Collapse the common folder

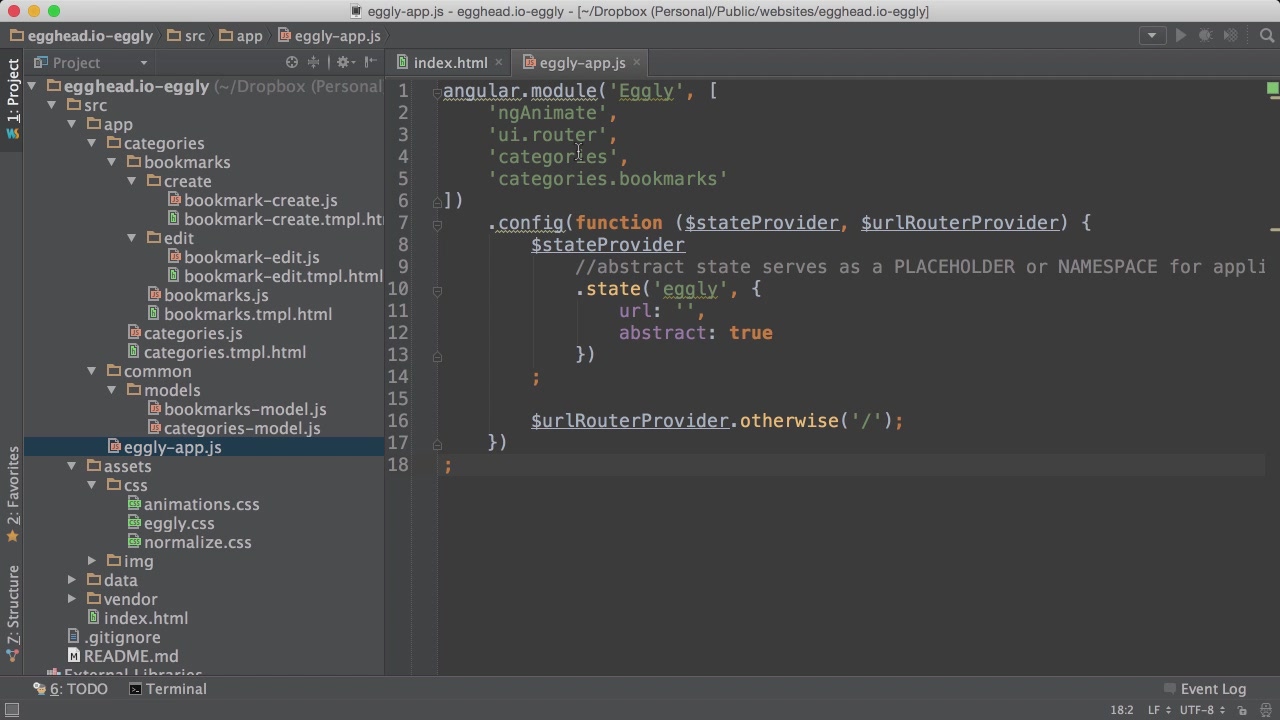pyautogui.click(x=92, y=371)
